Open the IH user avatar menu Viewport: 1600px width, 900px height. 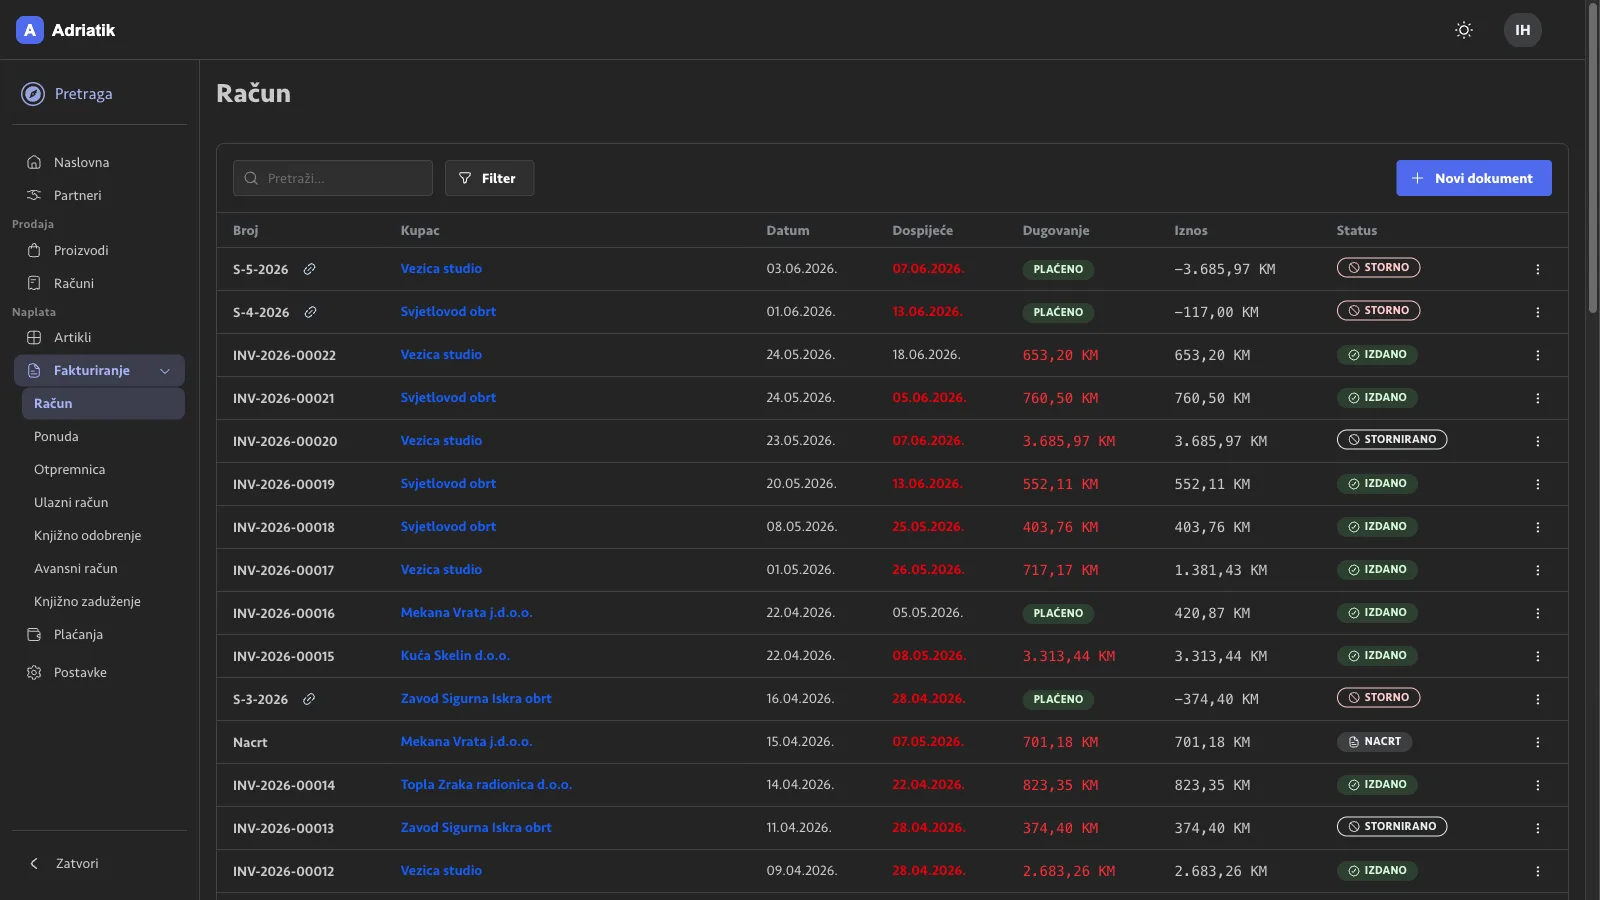click(x=1522, y=30)
